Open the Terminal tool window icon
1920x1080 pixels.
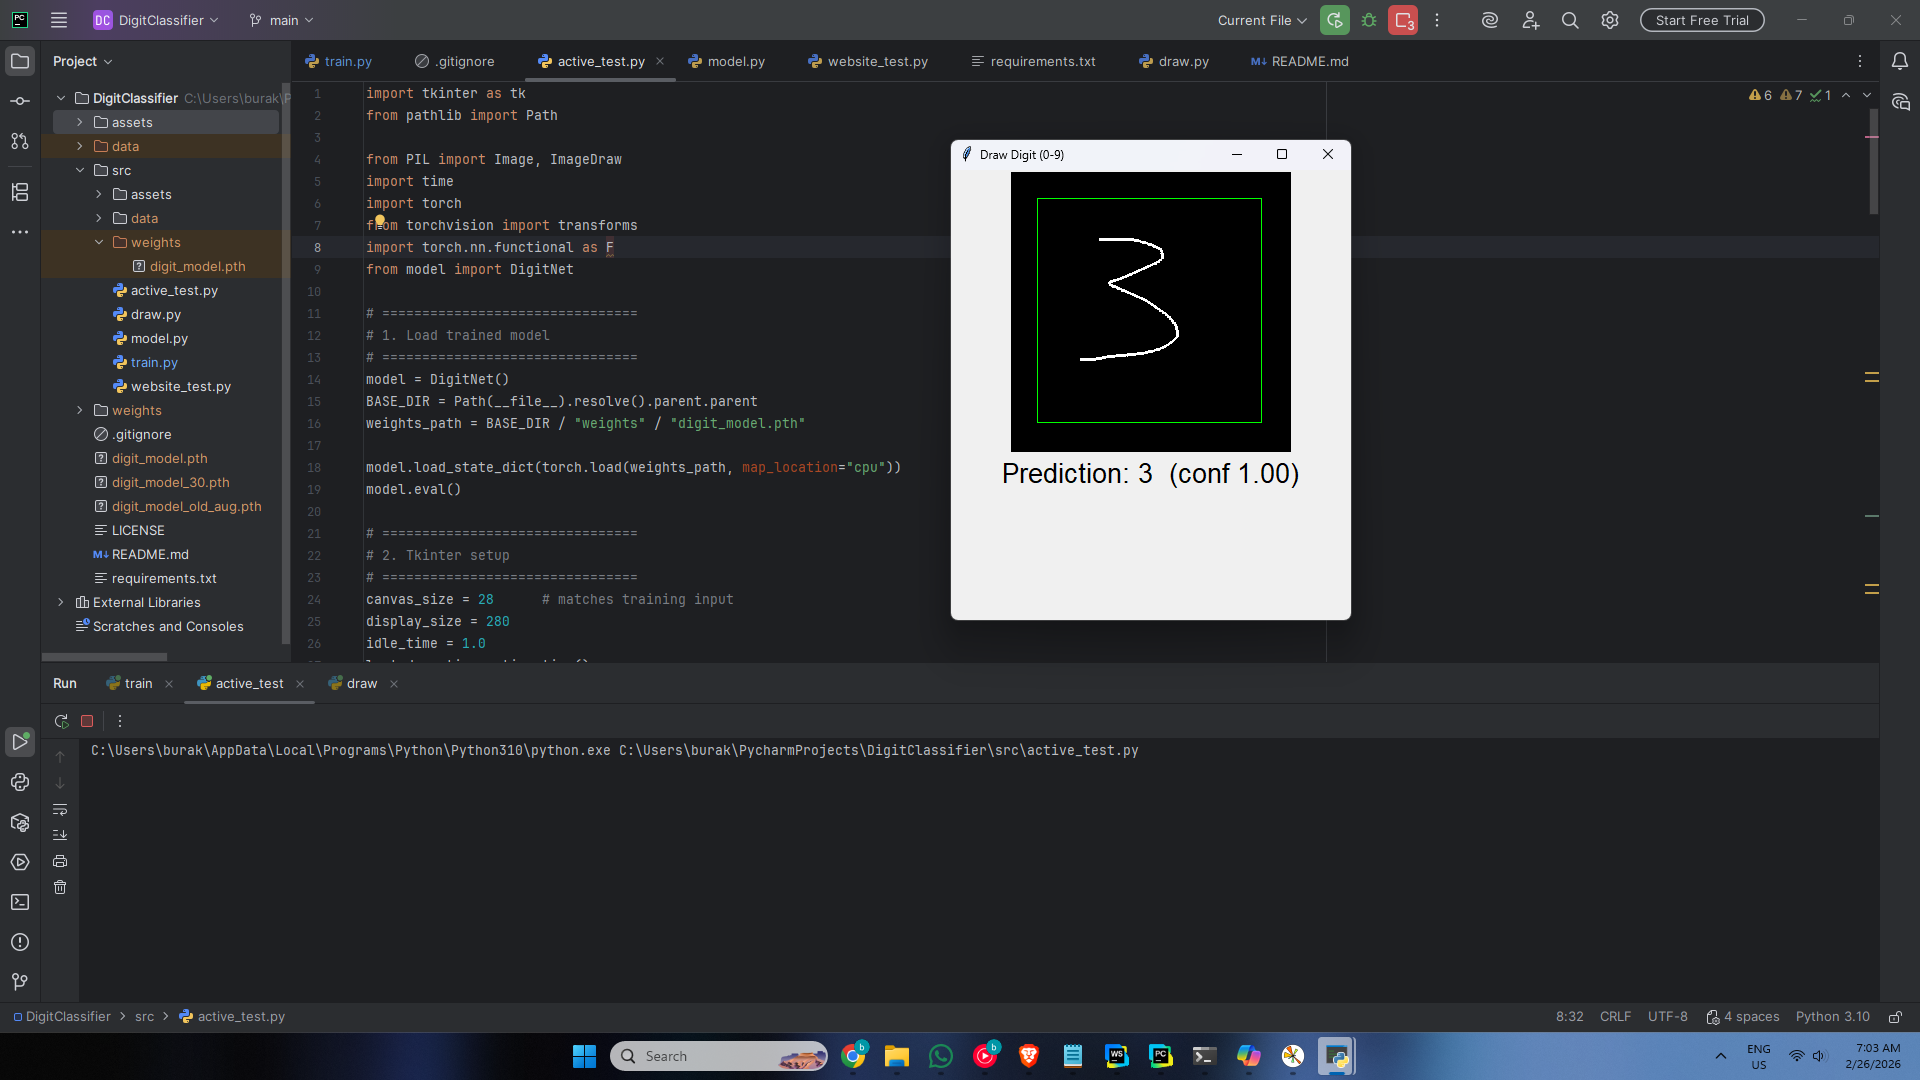coord(20,902)
